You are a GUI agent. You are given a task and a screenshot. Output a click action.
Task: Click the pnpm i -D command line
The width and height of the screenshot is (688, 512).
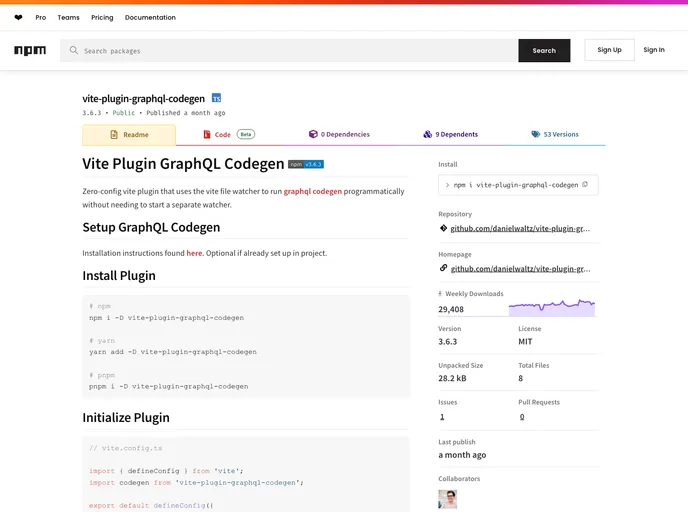[x=168, y=387]
